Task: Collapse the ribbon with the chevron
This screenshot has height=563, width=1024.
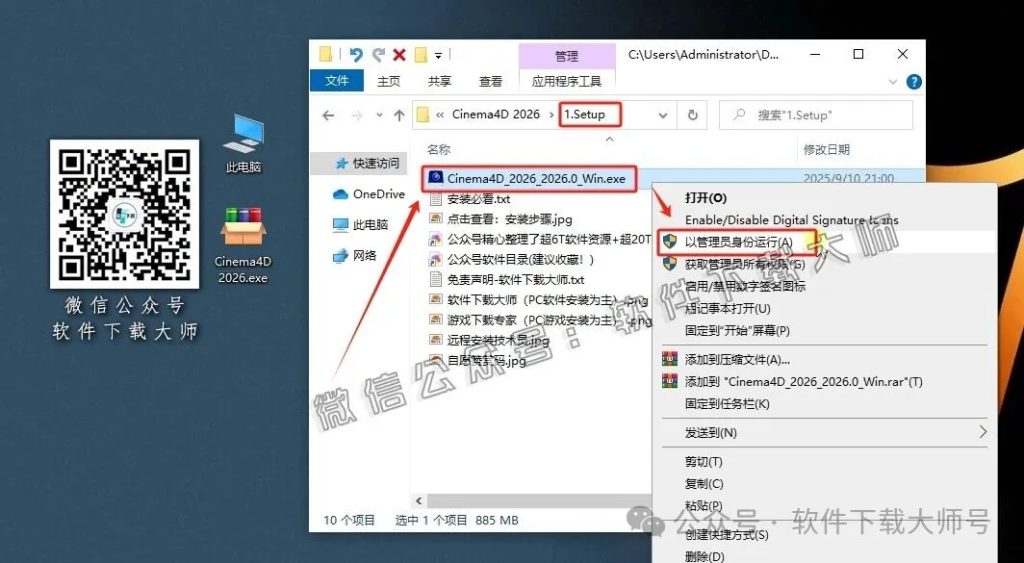Action: point(893,82)
